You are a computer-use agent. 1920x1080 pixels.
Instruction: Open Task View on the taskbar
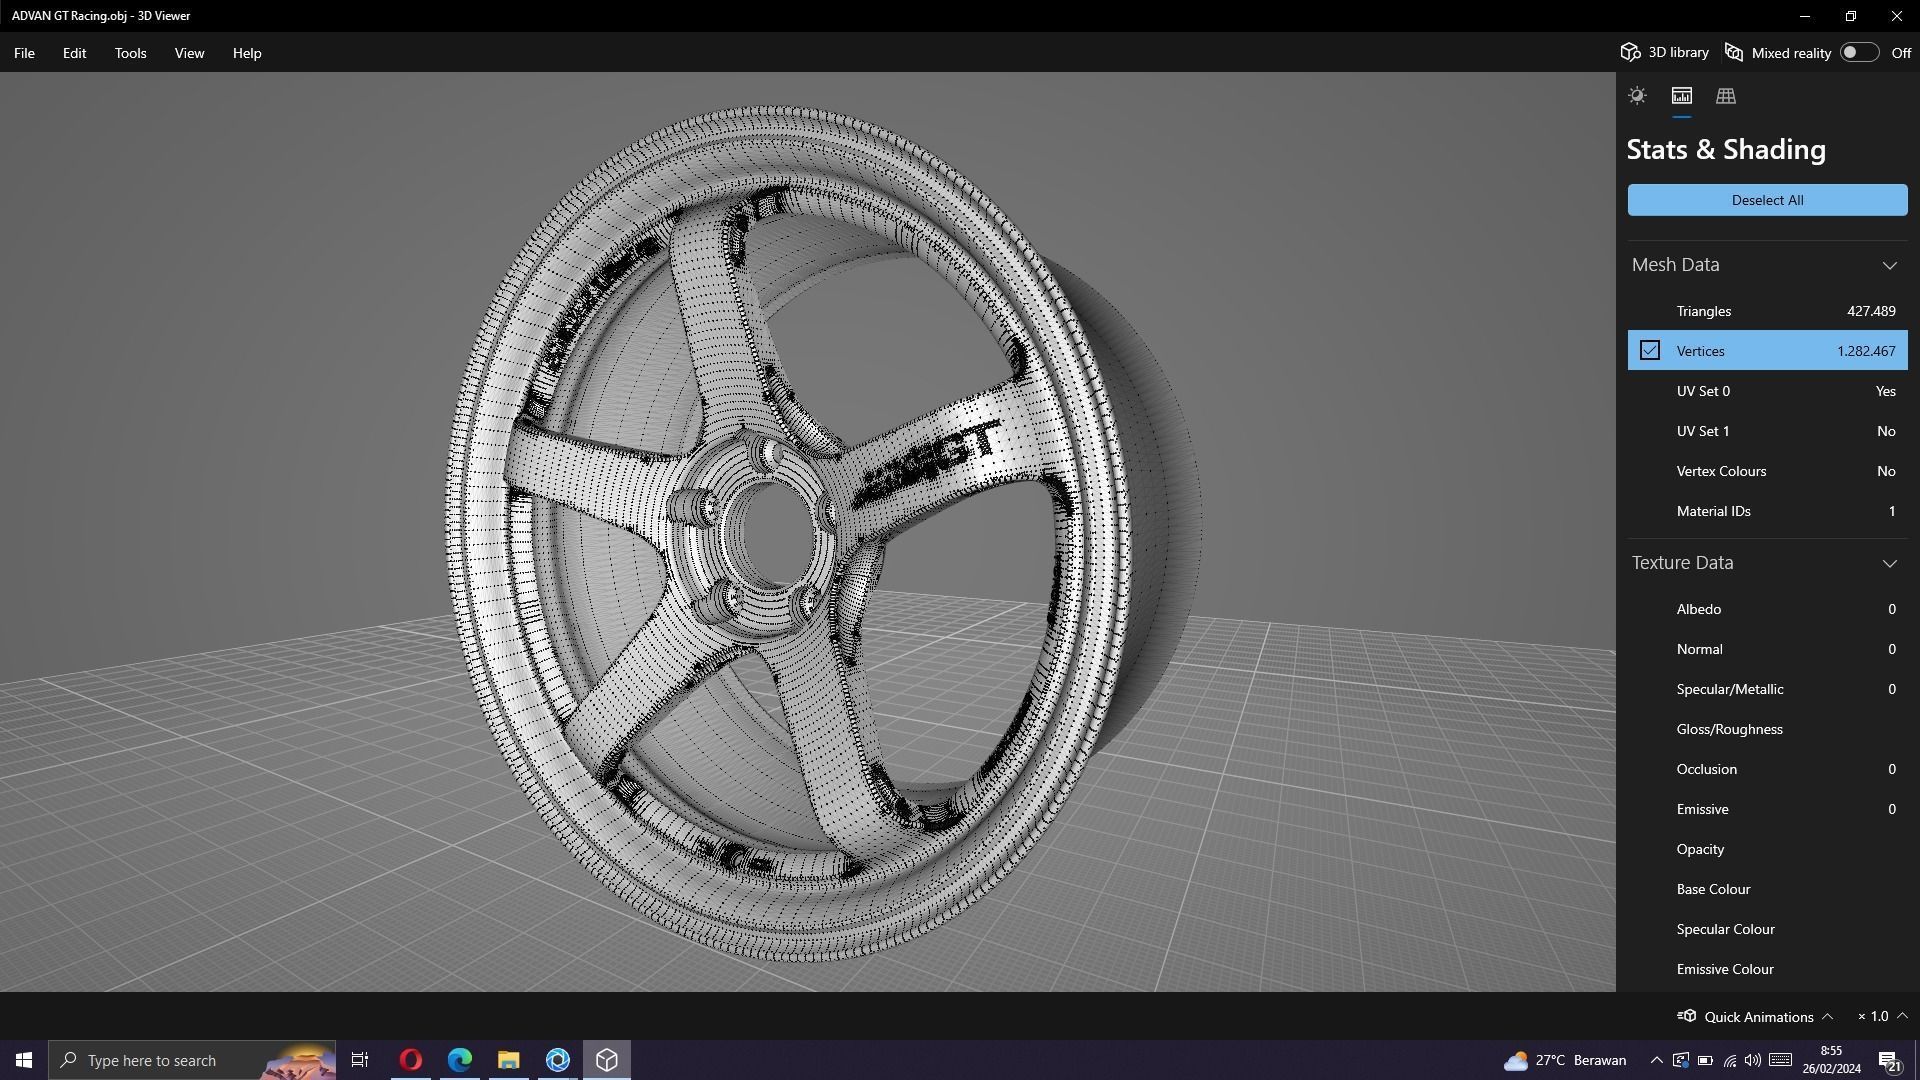(x=360, y=1060)
